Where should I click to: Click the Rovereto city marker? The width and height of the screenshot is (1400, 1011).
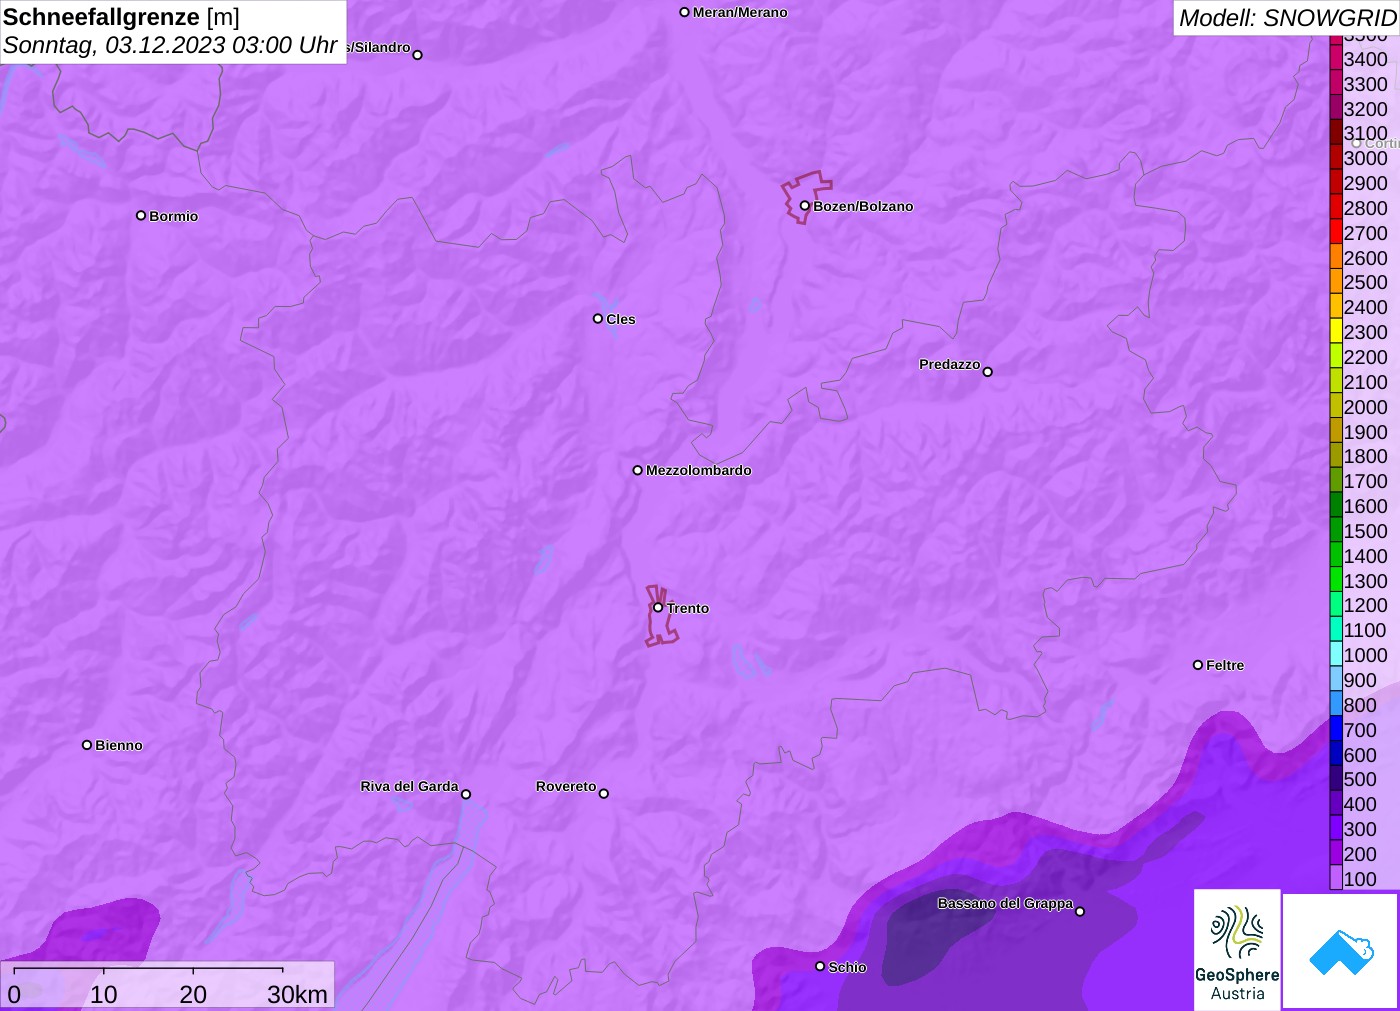pos(603,793)
